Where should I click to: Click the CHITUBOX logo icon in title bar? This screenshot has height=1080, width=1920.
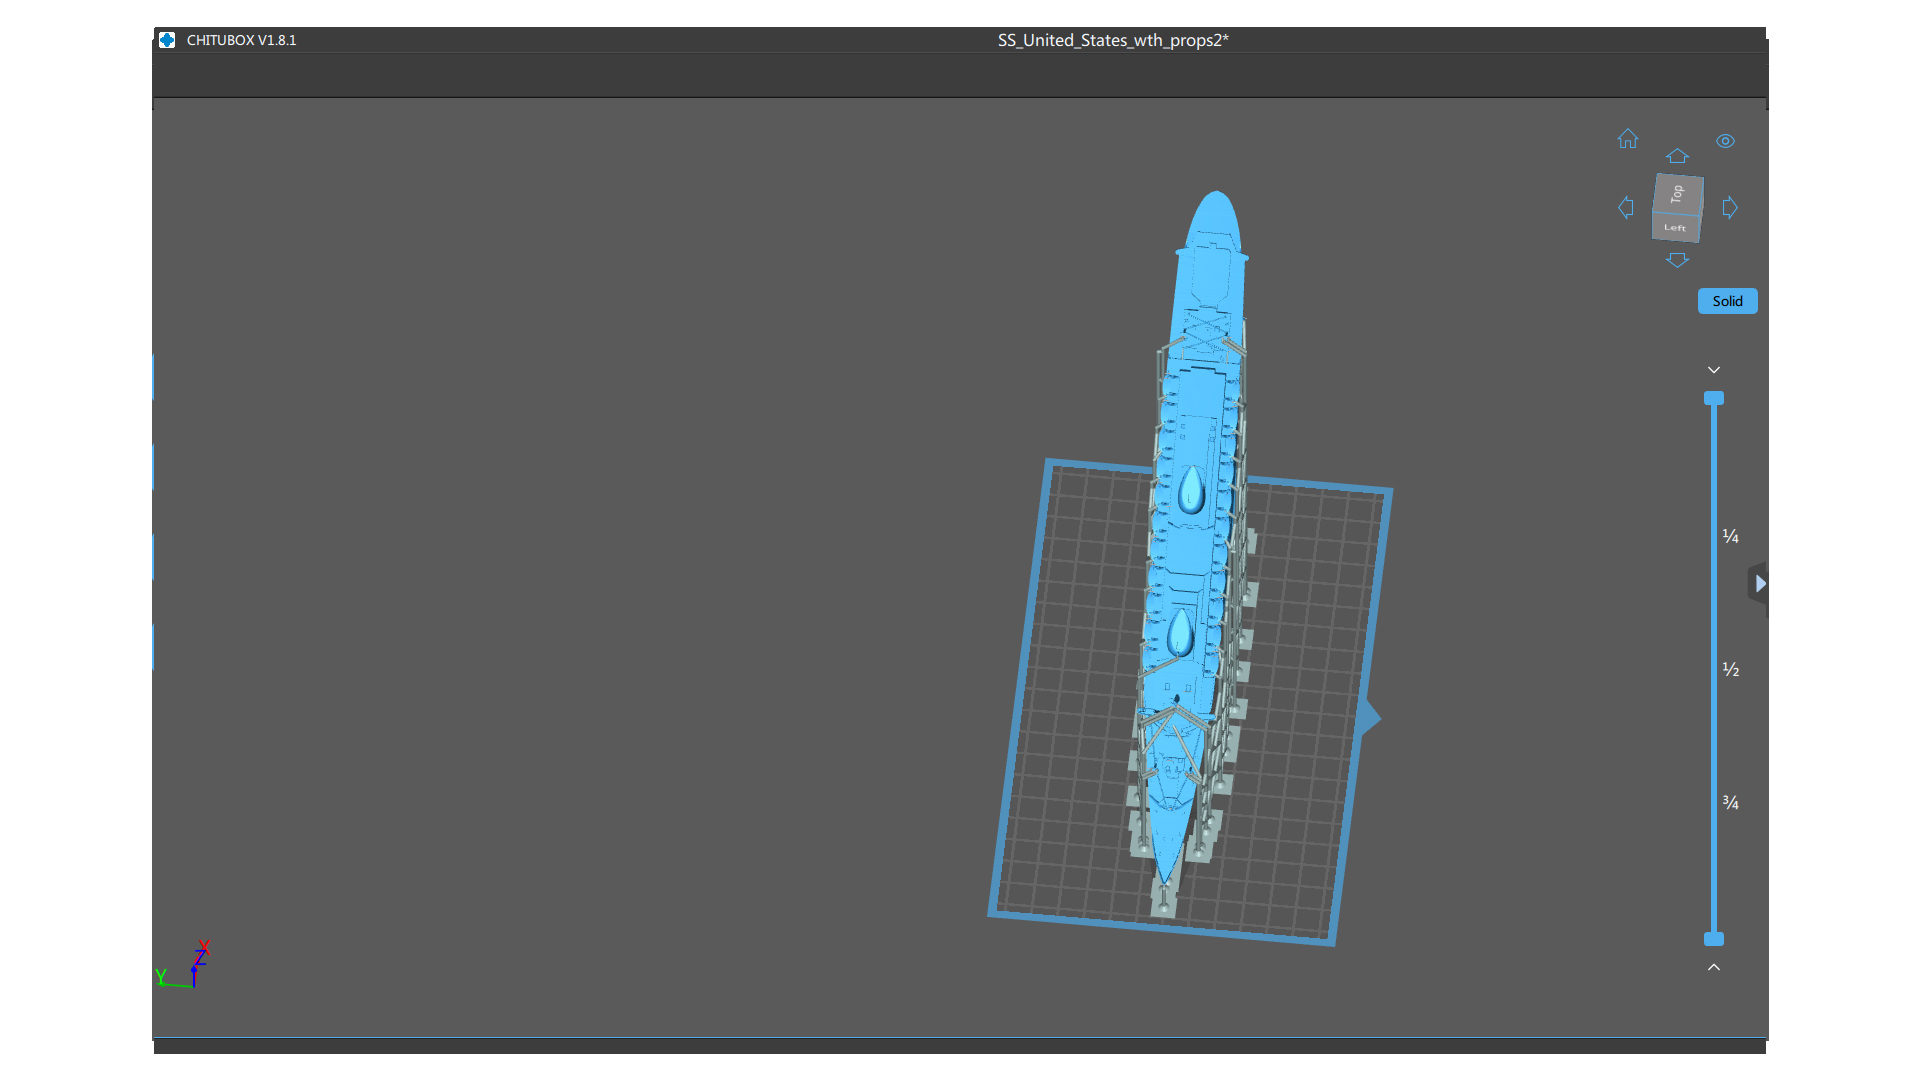[167, 40]
